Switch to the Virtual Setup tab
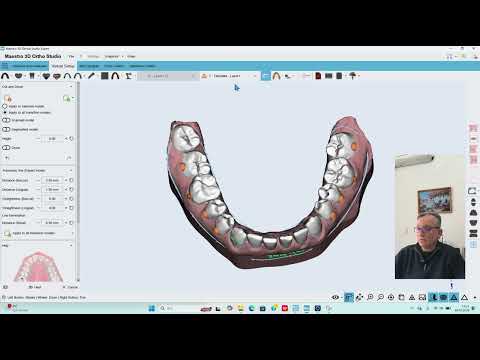Screen dimensions: 480x360 [63, 66]
